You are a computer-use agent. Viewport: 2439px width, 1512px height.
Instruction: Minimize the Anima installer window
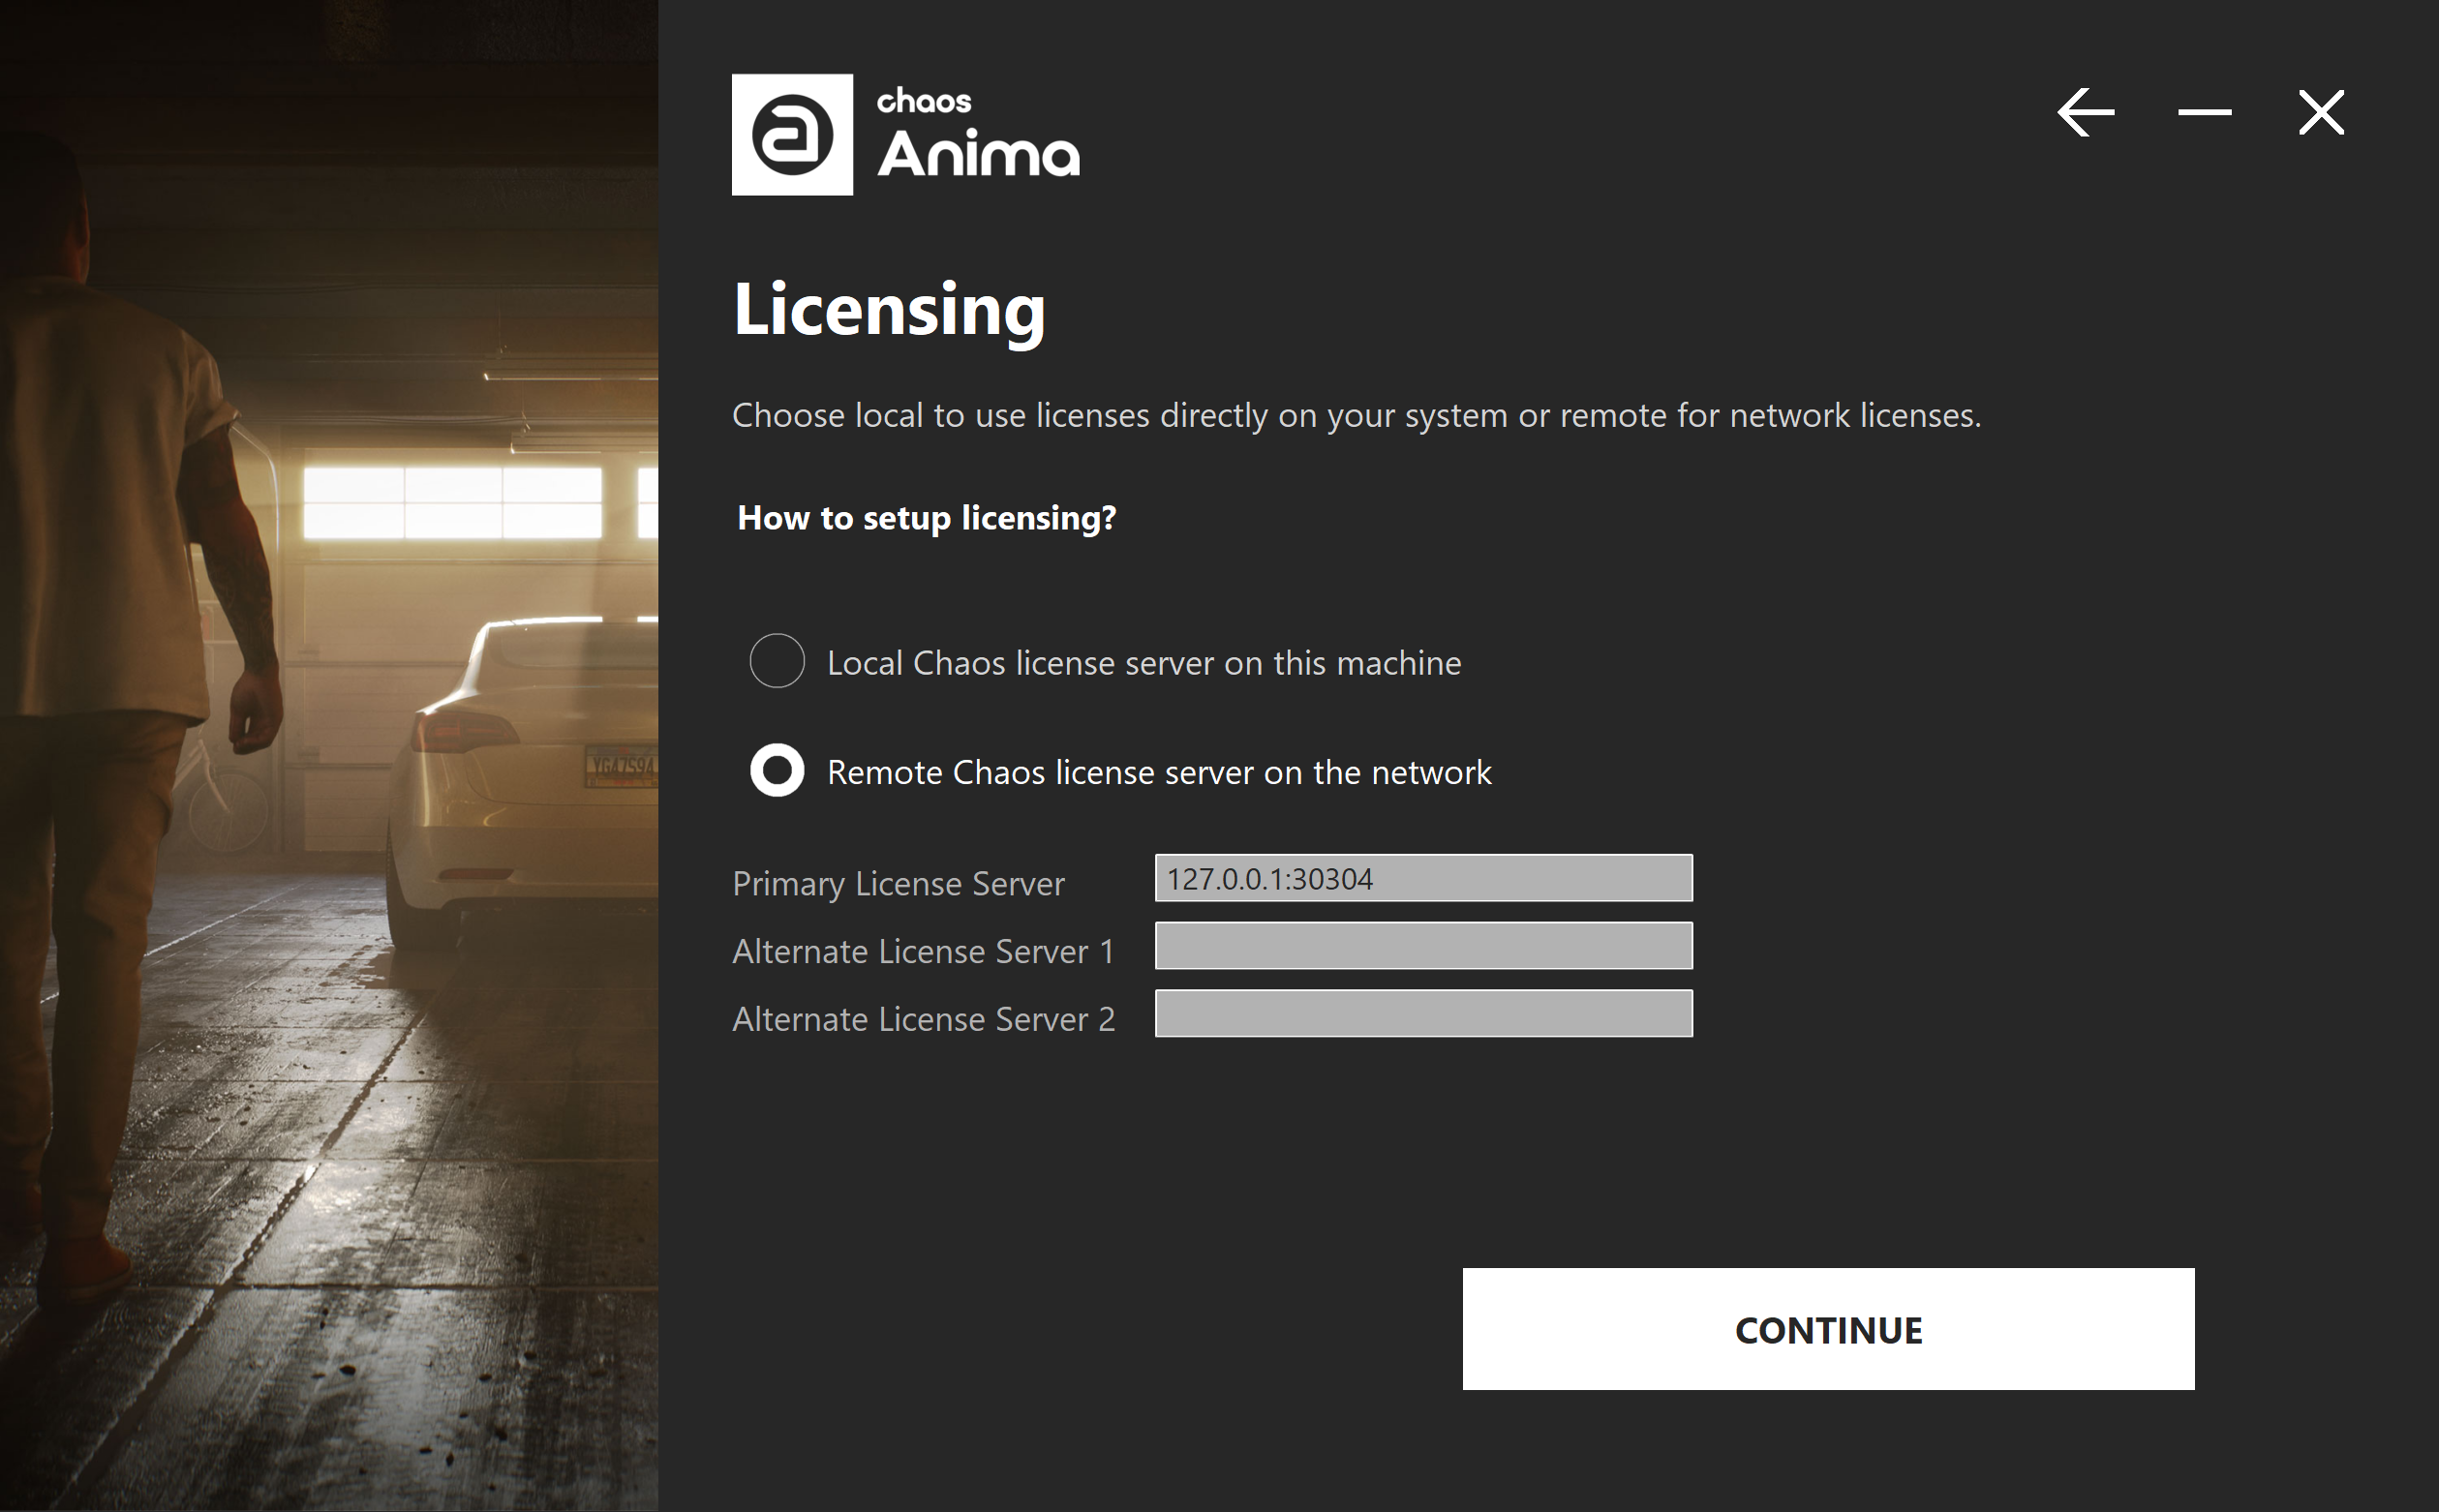click(x=2204, y=112)
